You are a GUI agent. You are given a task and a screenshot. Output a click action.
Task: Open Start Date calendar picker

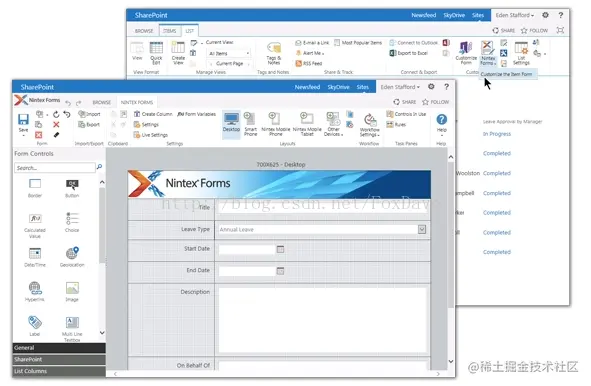pyautogui.click(x=280, y=249)
